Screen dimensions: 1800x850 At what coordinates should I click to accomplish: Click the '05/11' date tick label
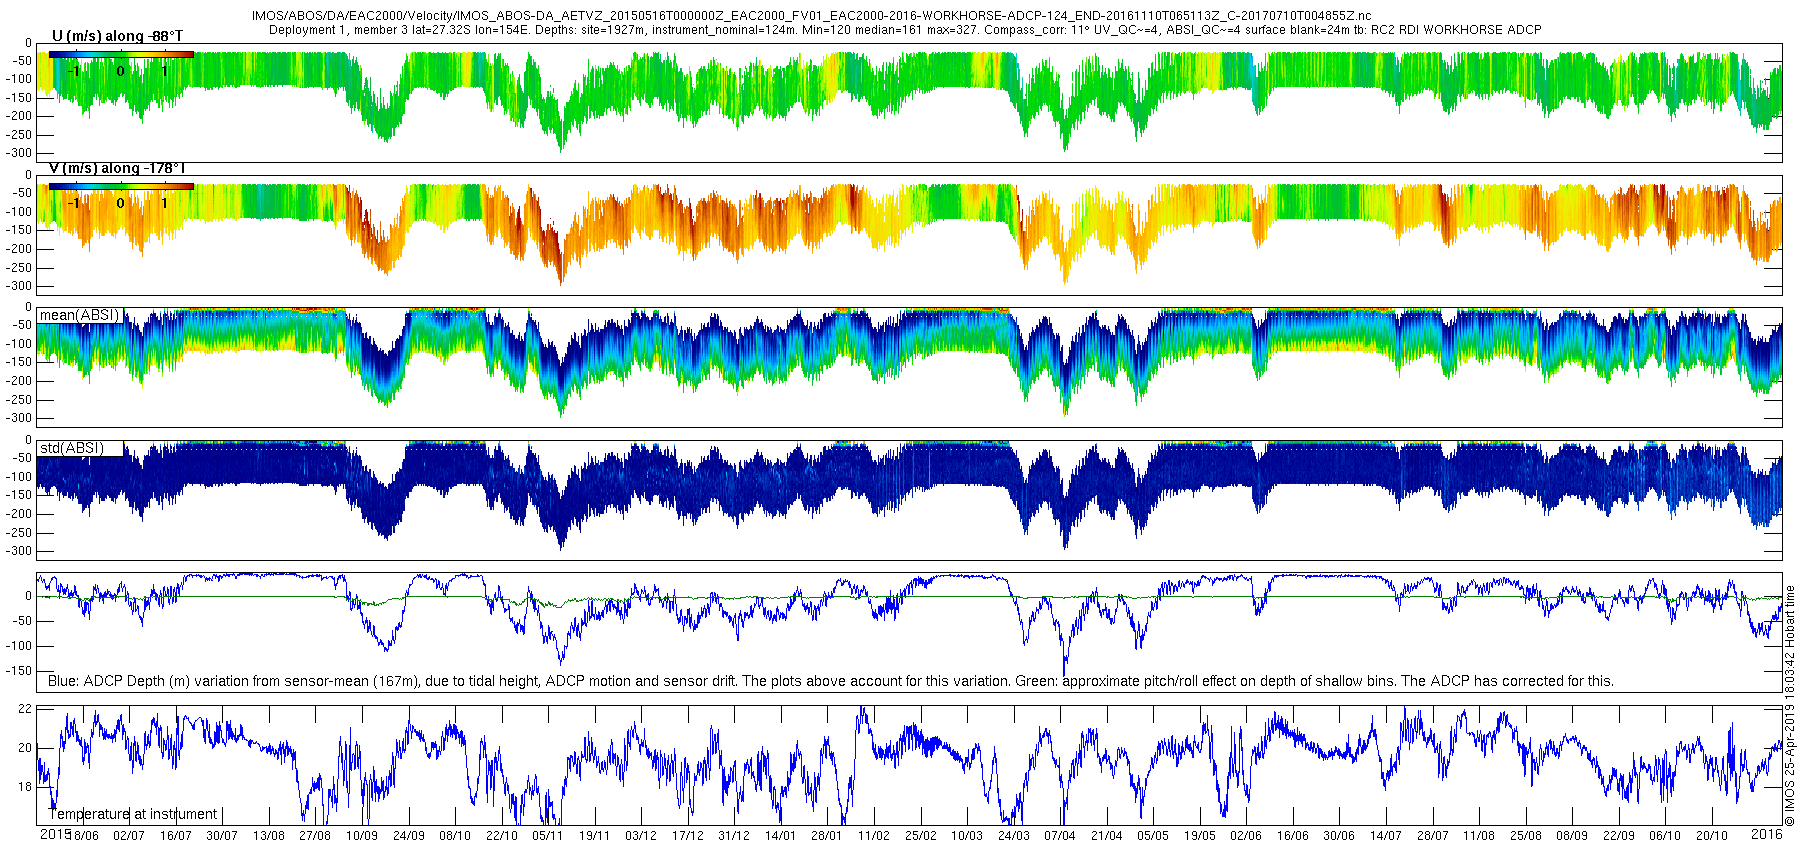tap(547, 836)
